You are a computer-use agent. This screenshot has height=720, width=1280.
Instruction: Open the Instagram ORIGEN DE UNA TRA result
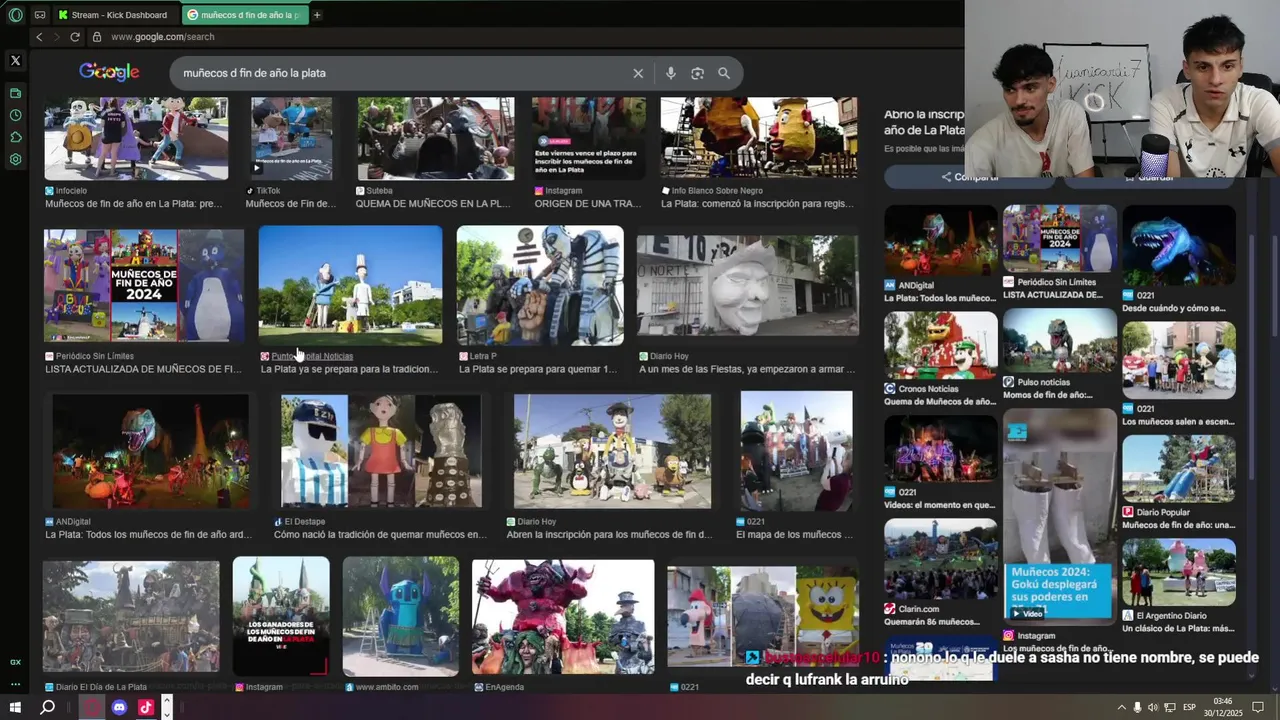(589, 138)
